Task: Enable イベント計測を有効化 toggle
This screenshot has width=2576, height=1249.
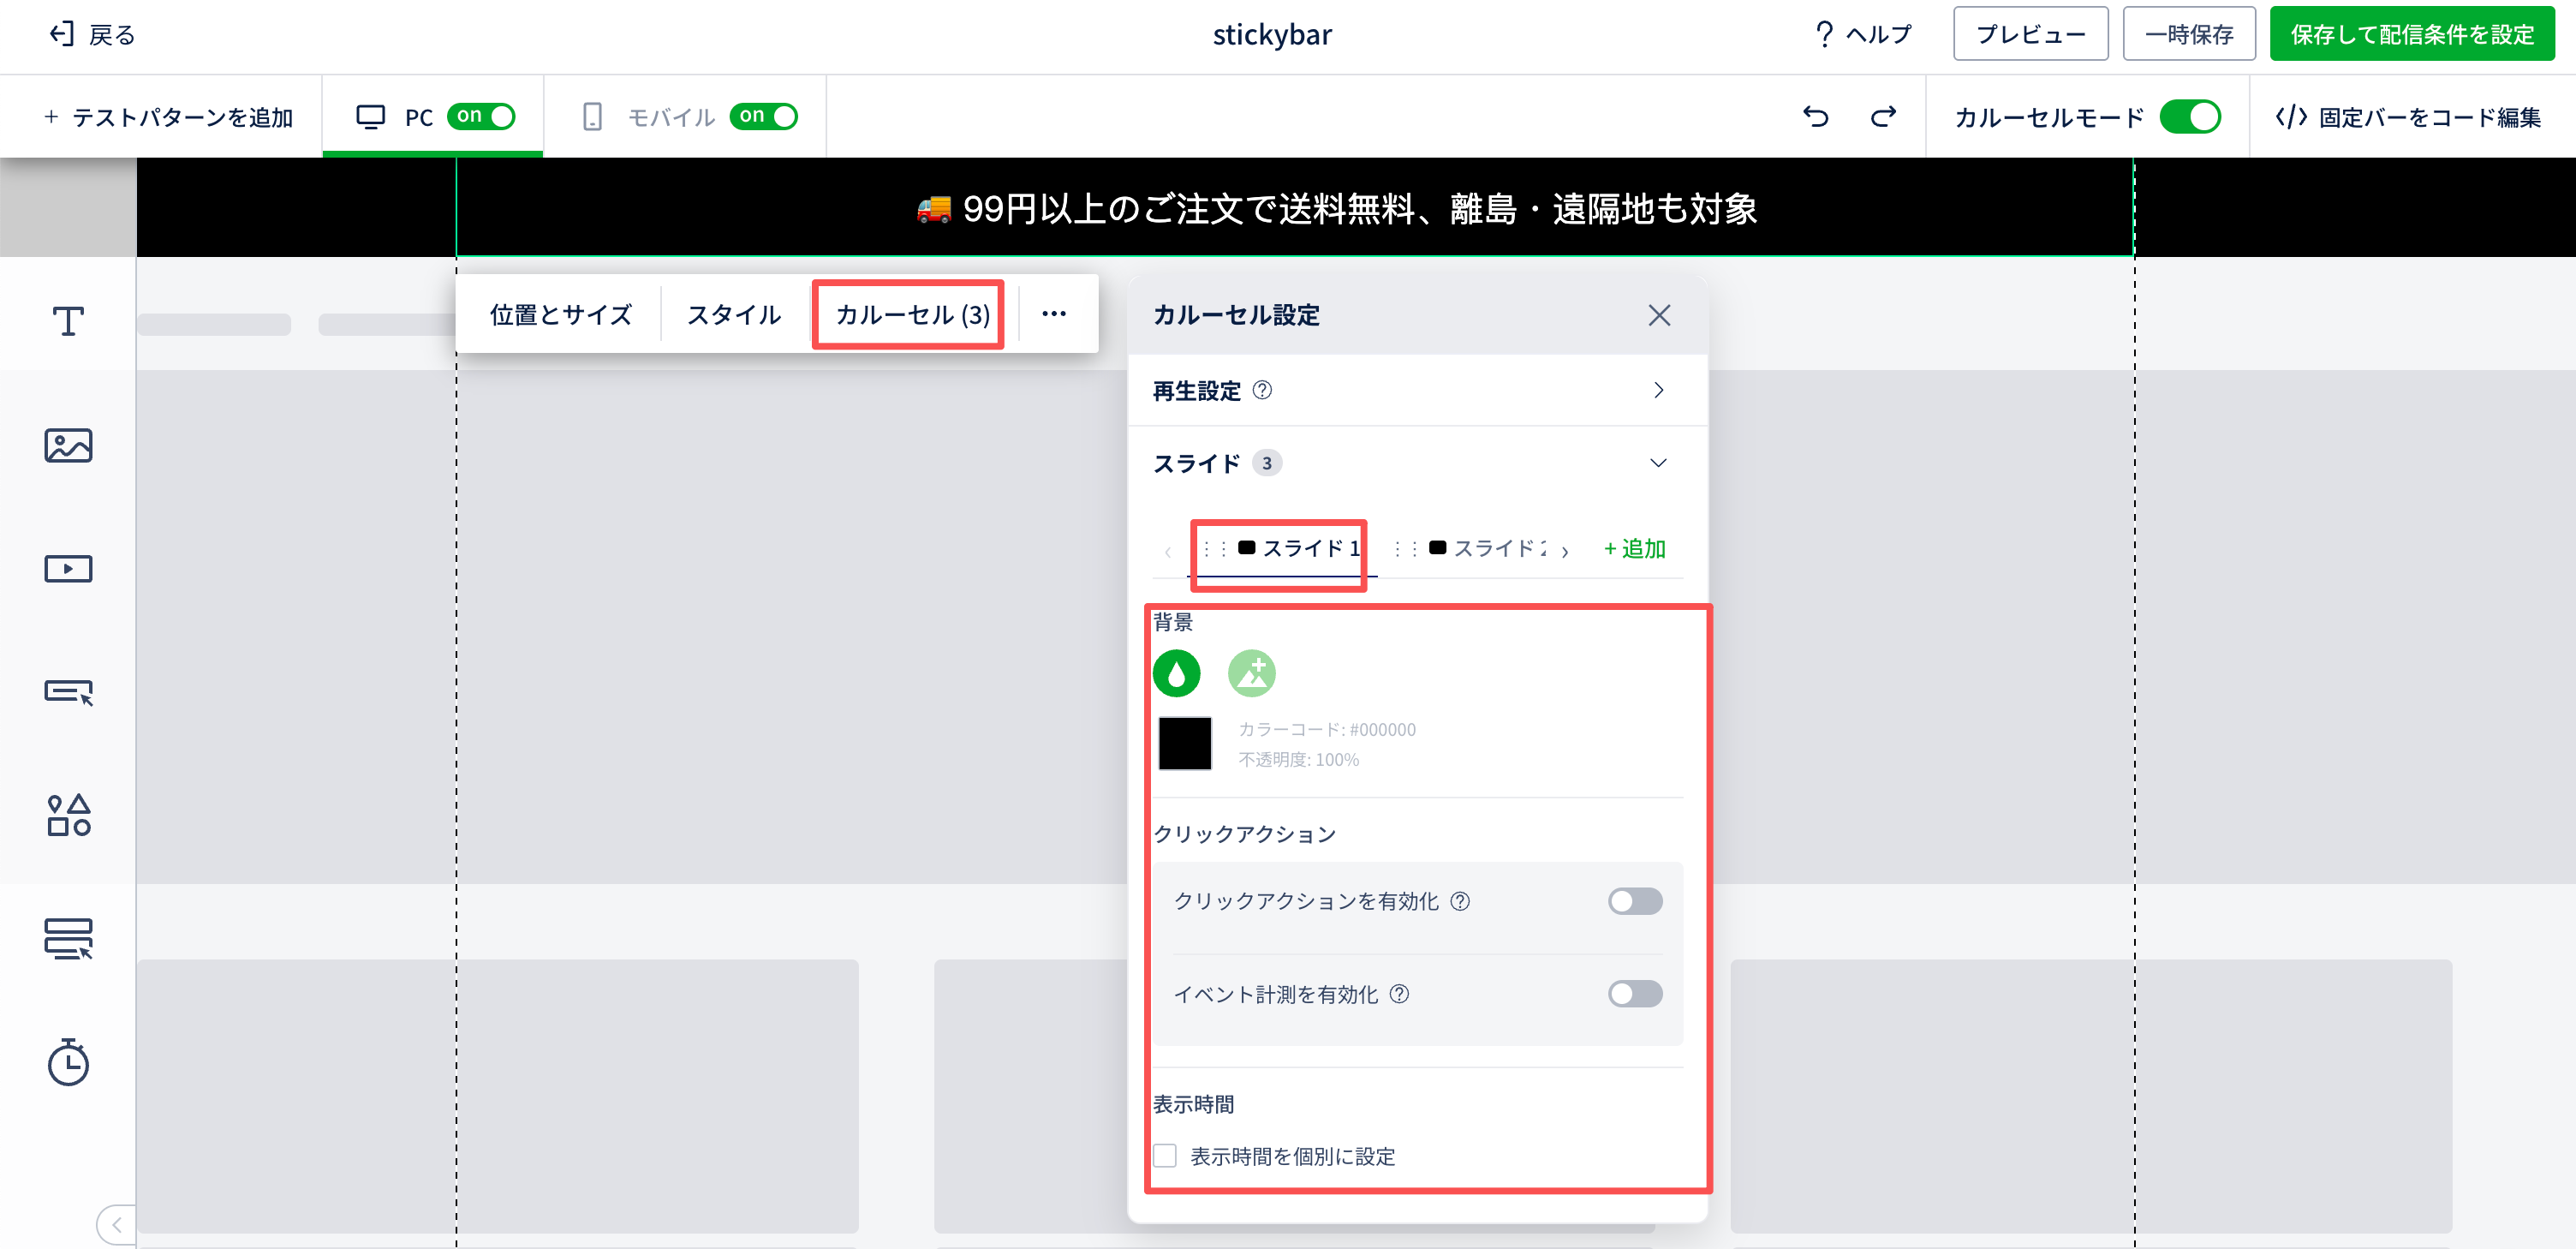Action: [x=1635, y=994]
